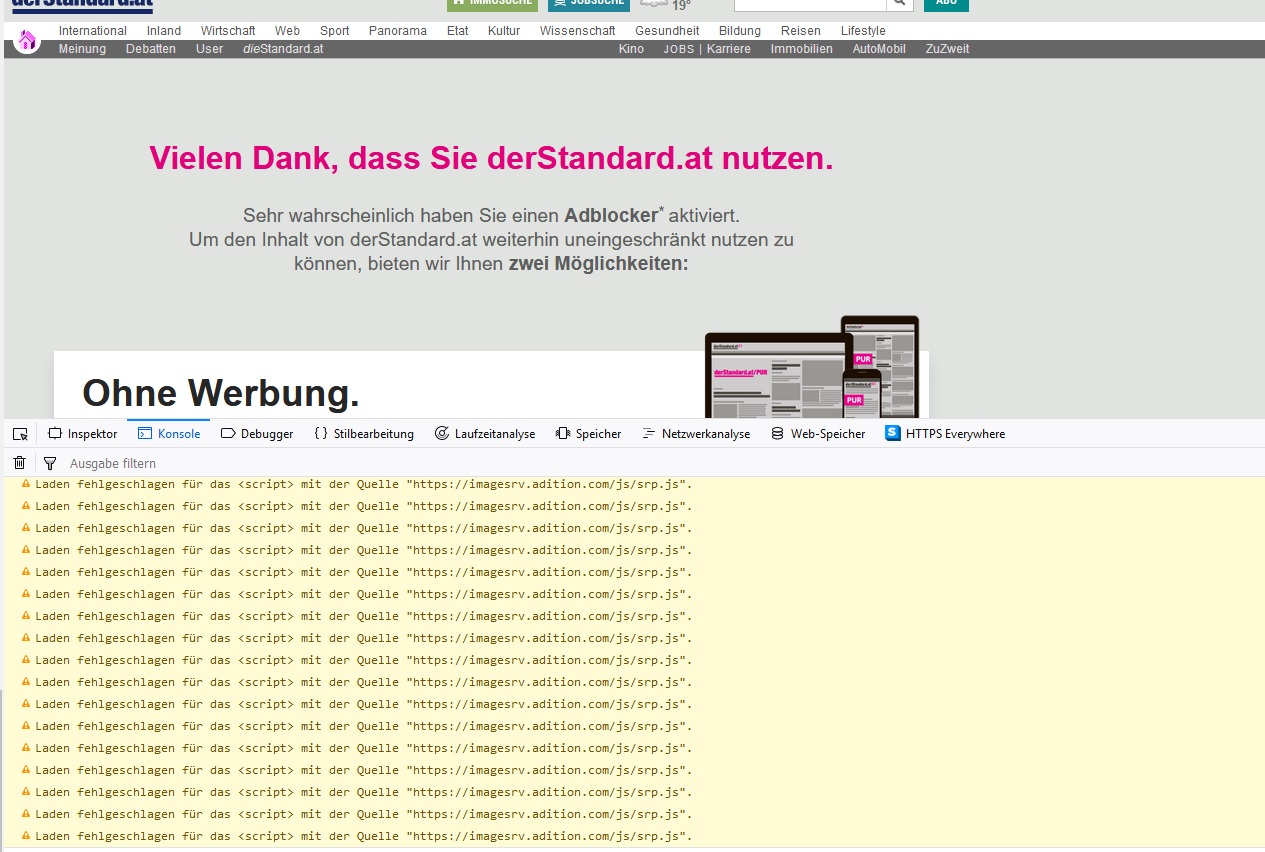
Task: Open the User link
Action: click(210, 49)
